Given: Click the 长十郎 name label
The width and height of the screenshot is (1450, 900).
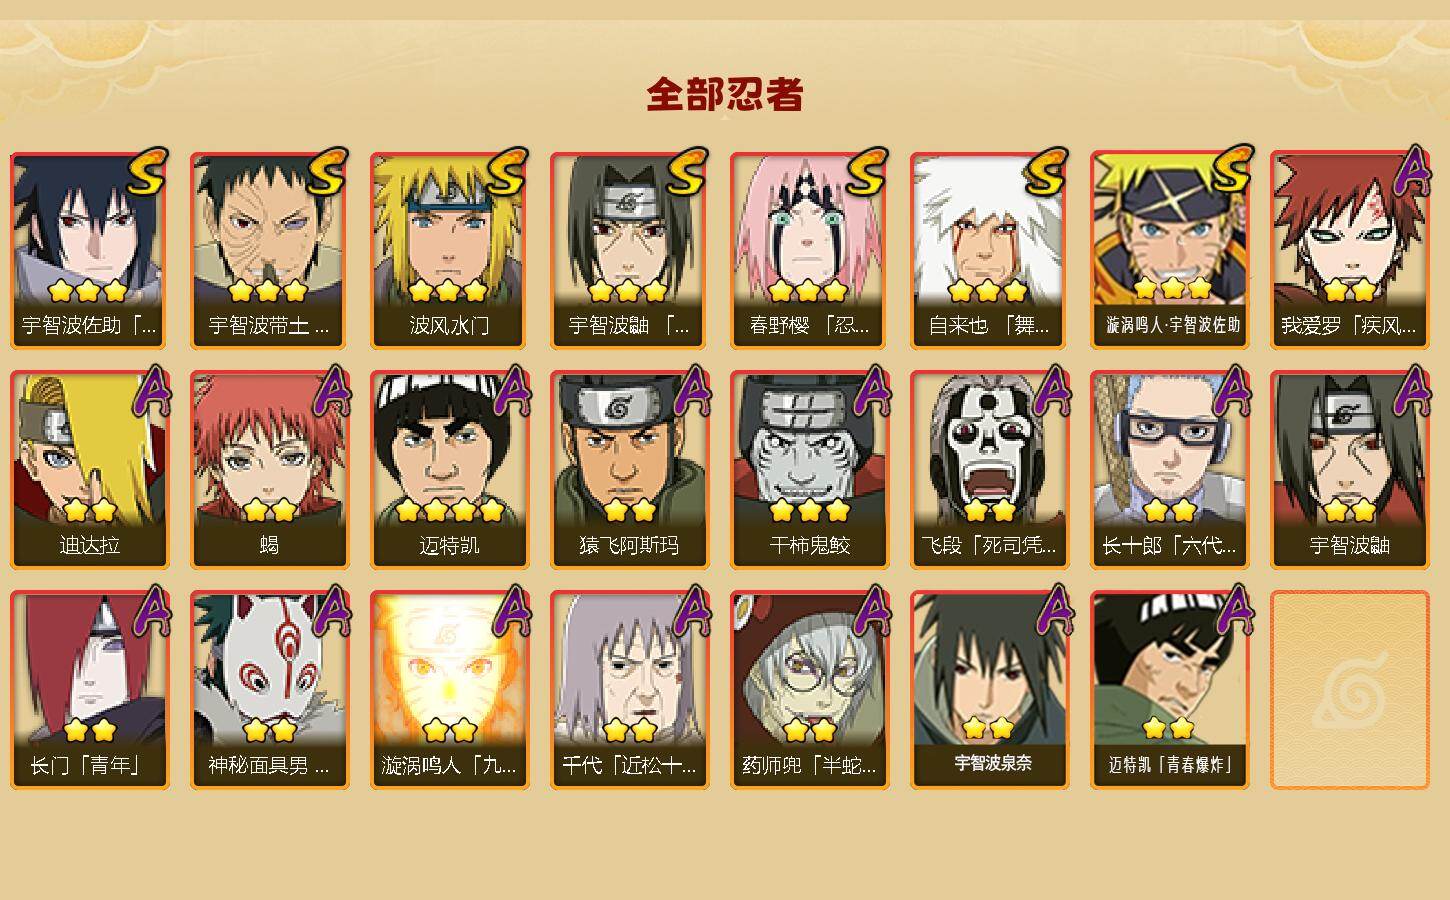Looking at the screenshot, I should (1169, 546).
